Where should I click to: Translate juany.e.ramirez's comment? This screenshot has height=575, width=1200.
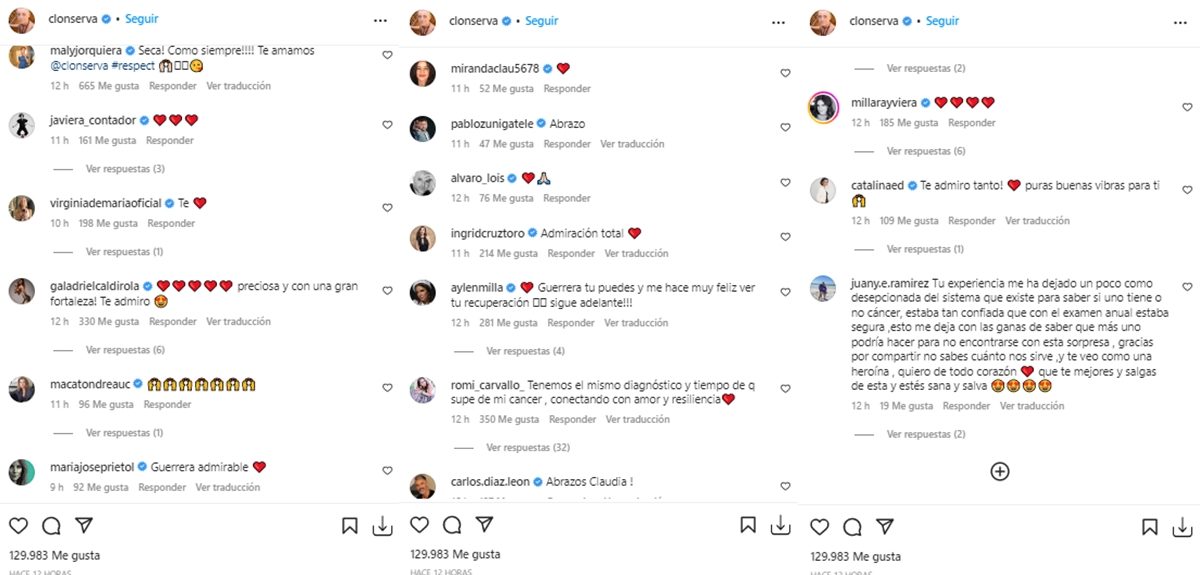pos(1032,406)
